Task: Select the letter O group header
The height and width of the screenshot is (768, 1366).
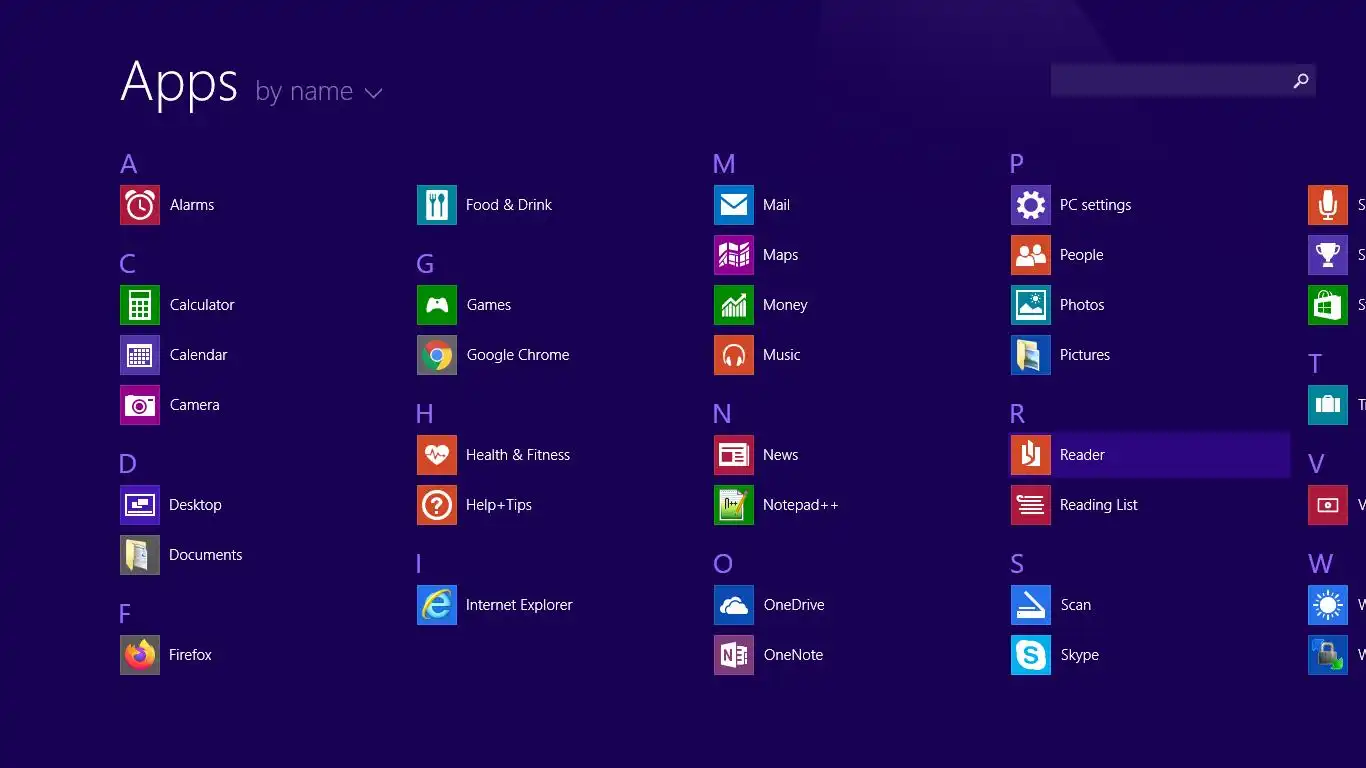Action: [x=723, y=564]
